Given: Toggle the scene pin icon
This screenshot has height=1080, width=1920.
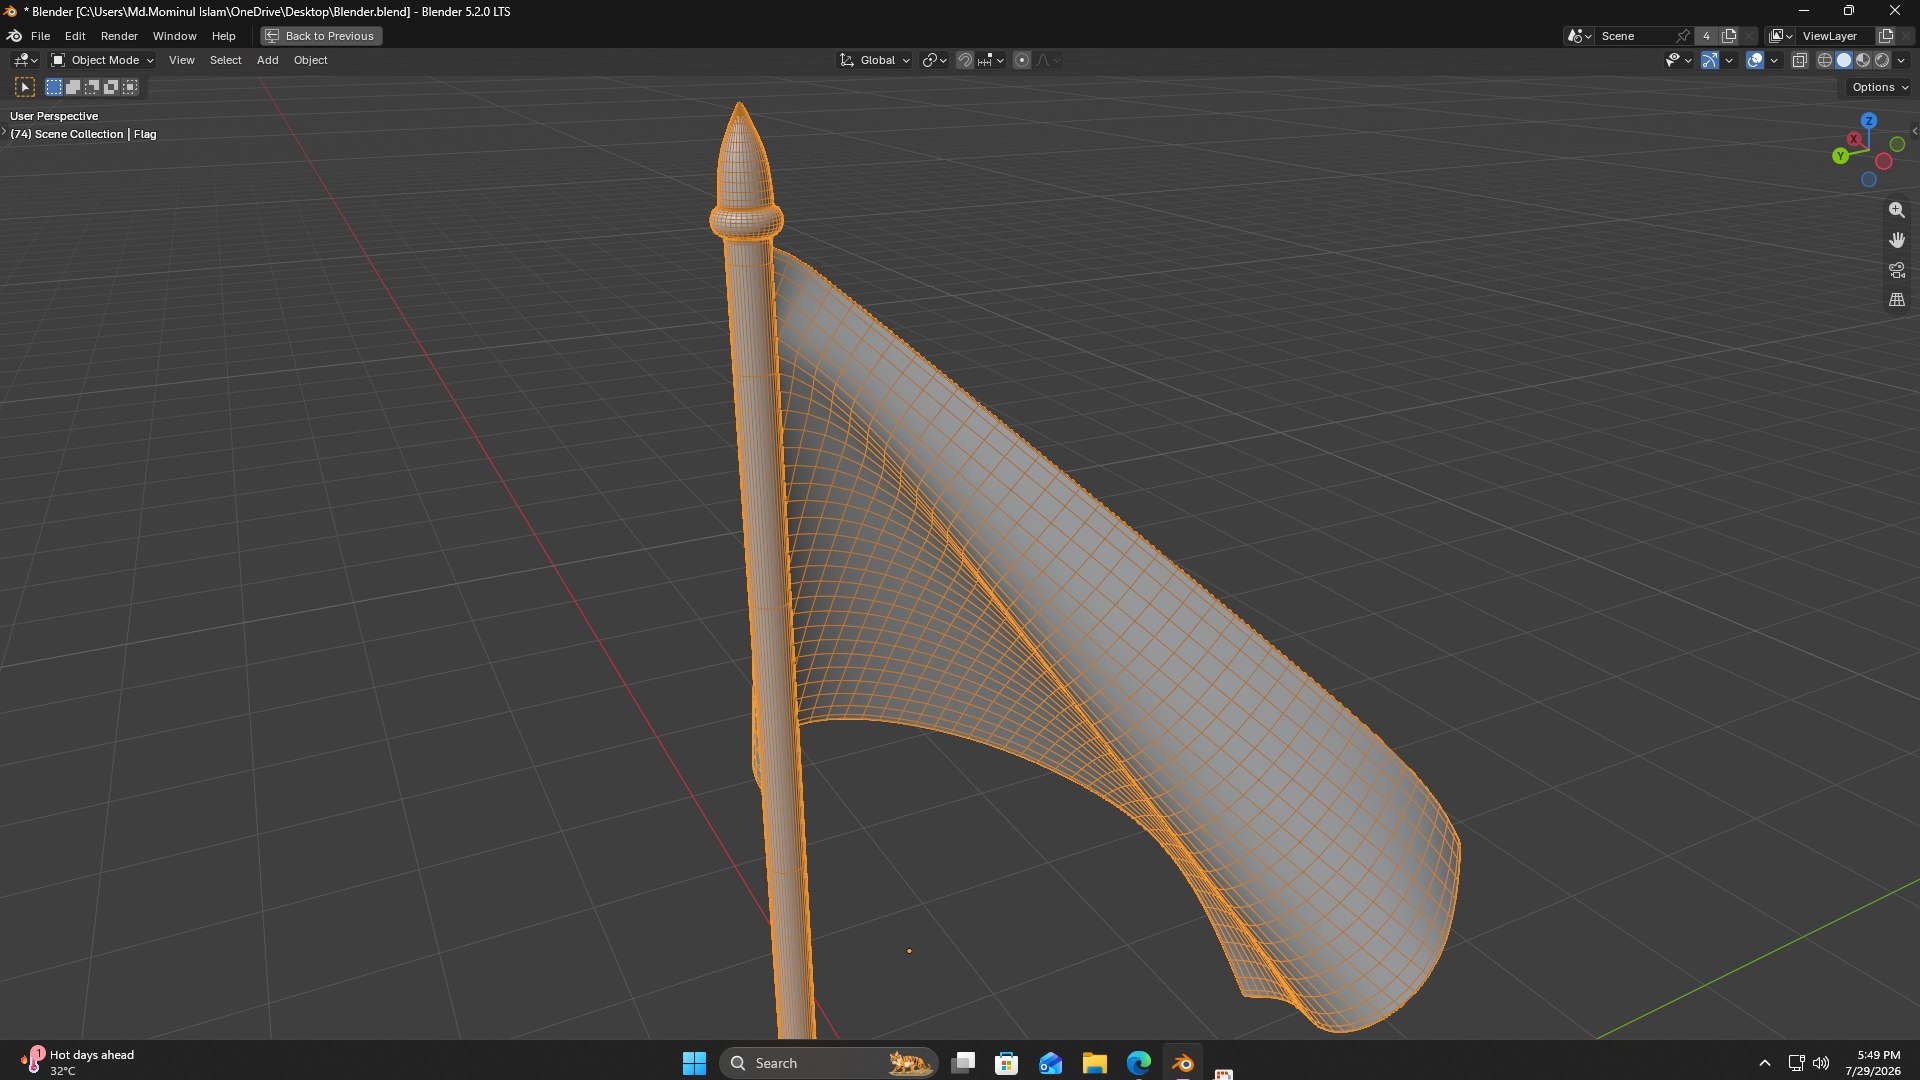Looking at the screenshot, I should click(x=1684, y=36).
